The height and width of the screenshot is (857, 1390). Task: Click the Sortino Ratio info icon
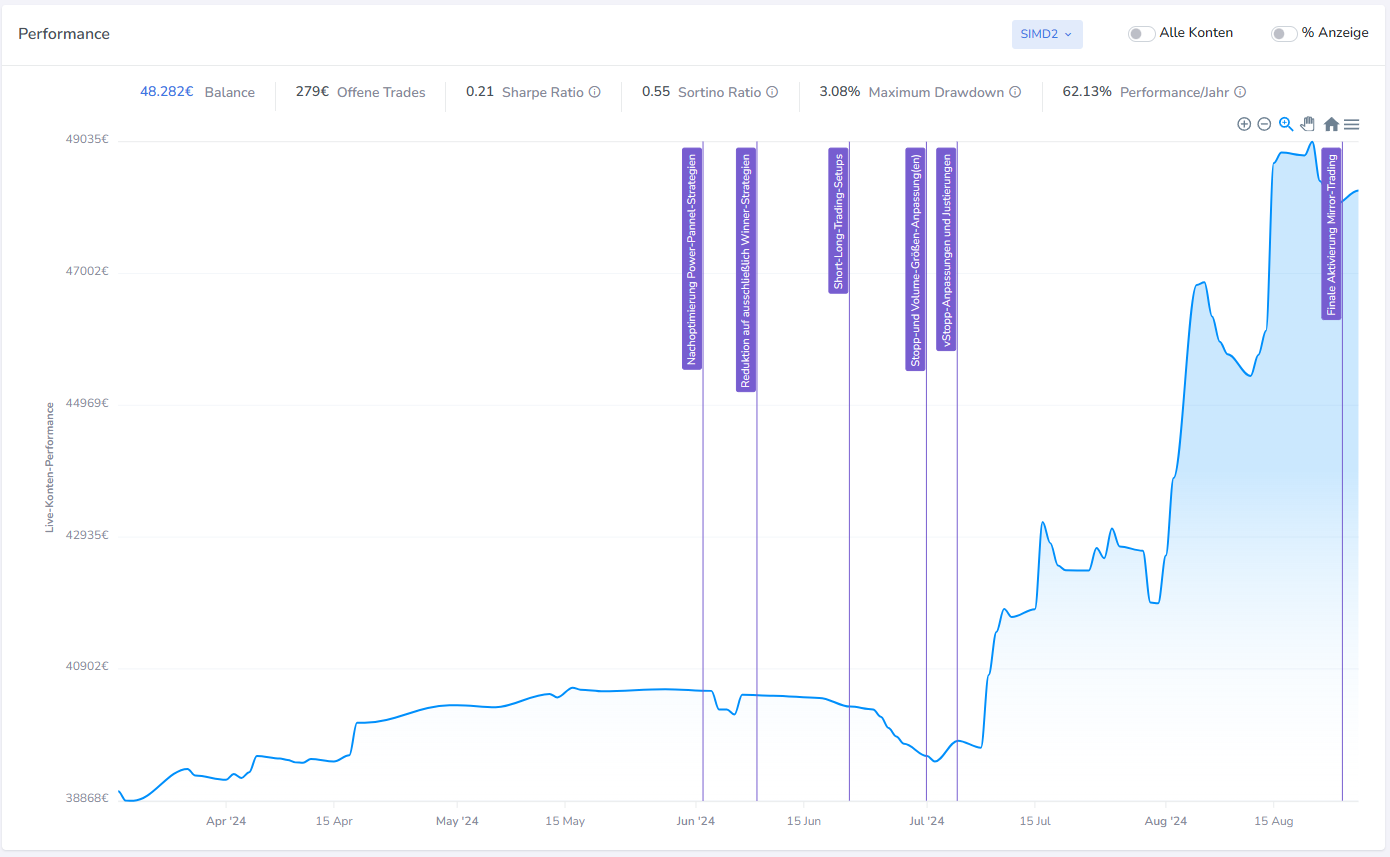[x=772, y=92]
